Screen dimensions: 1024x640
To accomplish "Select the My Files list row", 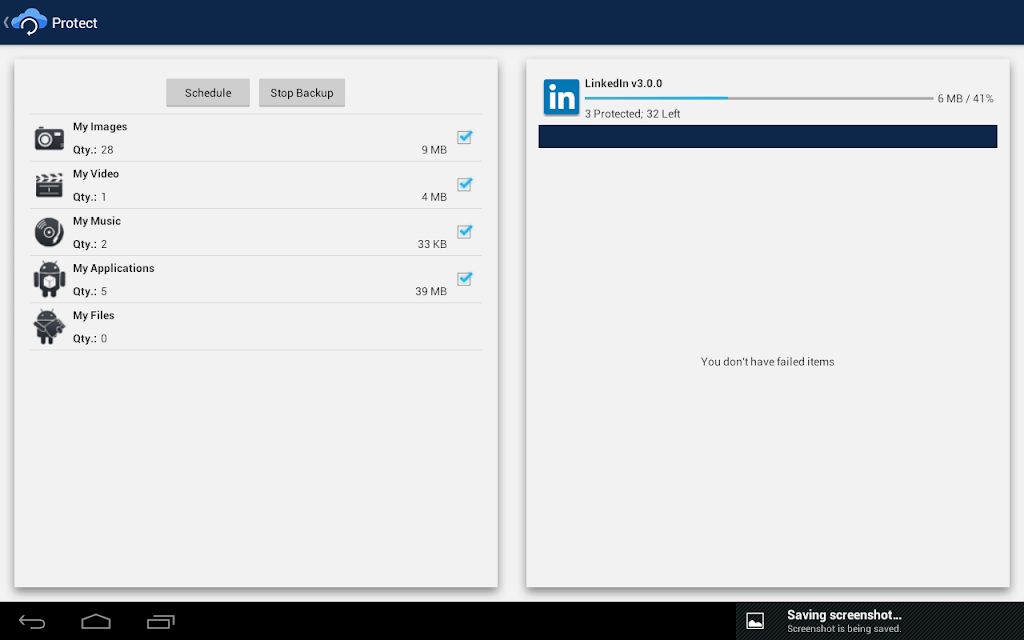I will 256,327.
